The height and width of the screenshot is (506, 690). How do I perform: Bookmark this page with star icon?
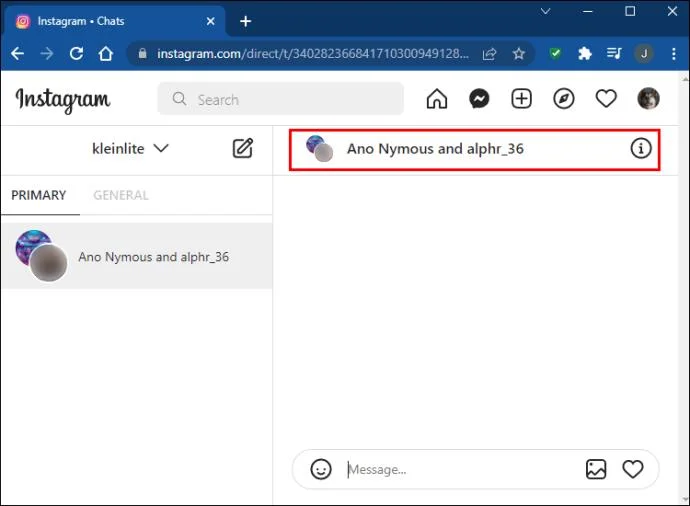pos(519,54)
